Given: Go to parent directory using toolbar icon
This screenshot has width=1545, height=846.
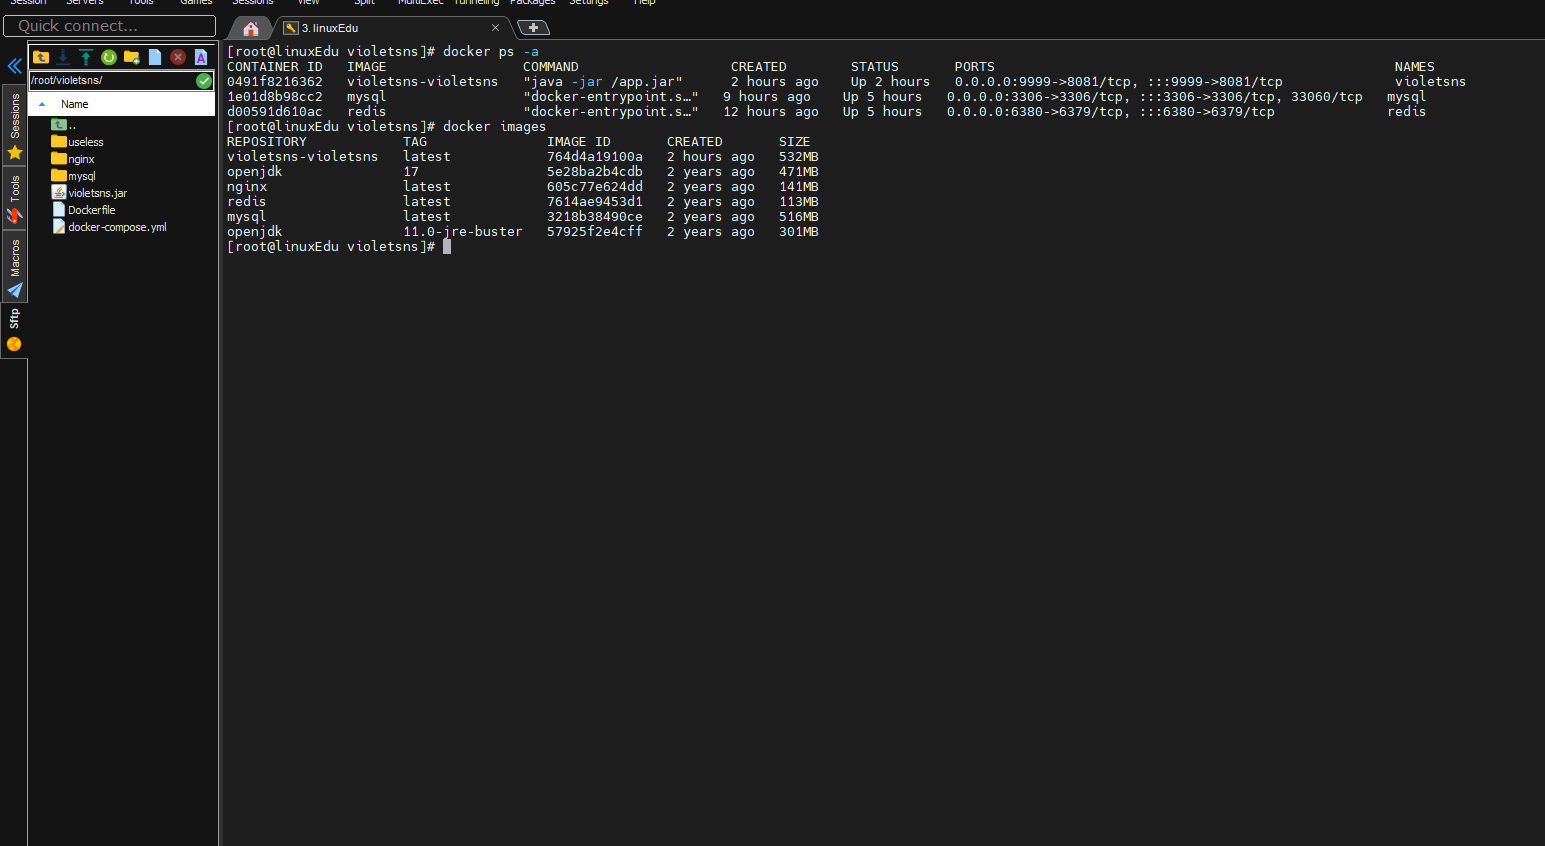Looking at the screenshot, I should [x=40, y=57].
